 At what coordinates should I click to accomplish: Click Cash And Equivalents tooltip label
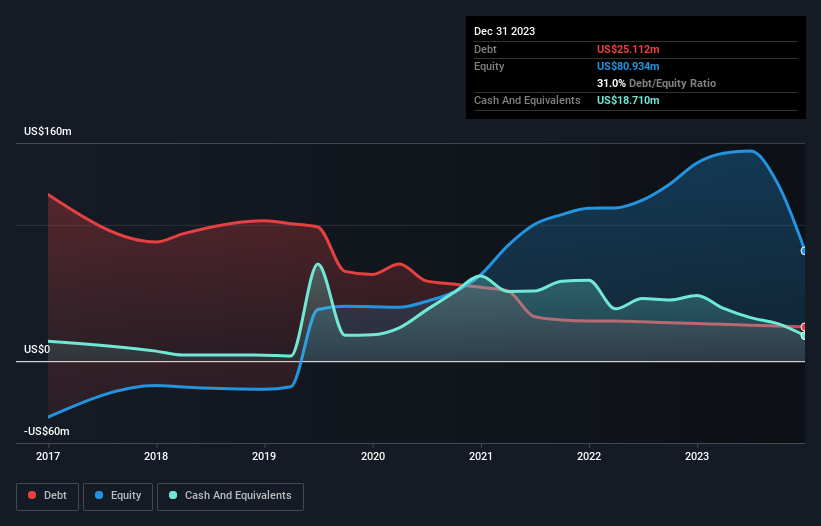pyautogui.click(x=527, y=100)
